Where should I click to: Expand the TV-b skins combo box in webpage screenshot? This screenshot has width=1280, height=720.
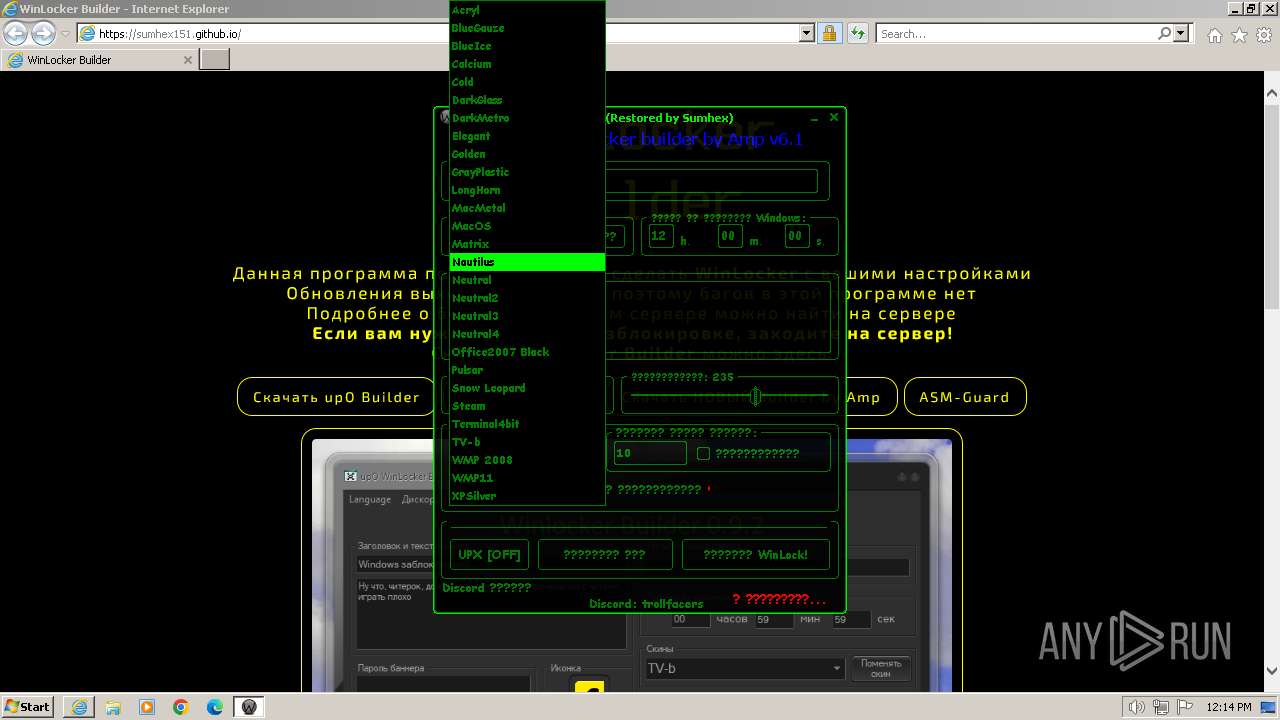coord(837,668)
